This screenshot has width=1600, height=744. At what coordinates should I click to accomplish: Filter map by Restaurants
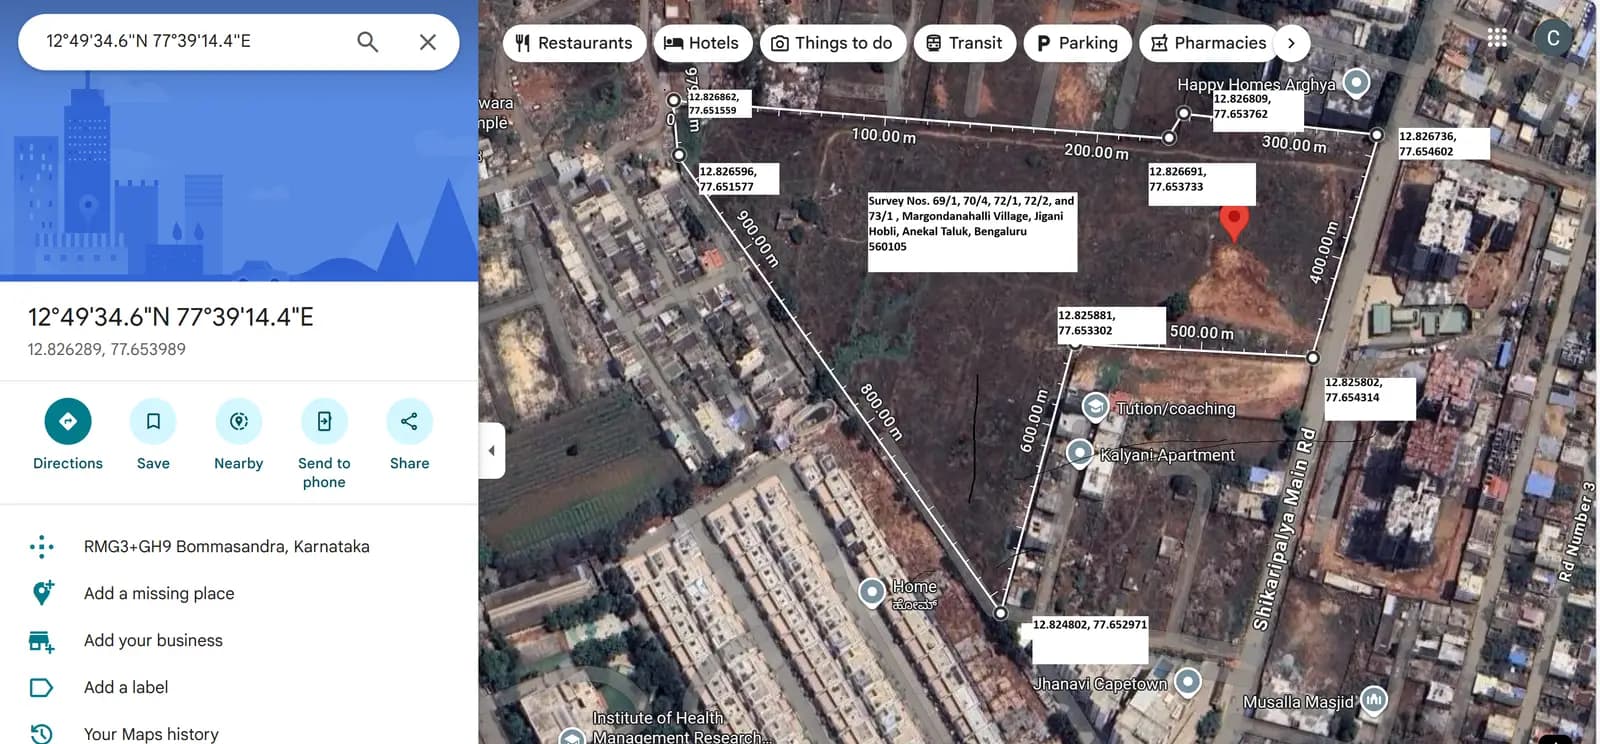click(574, 43)
